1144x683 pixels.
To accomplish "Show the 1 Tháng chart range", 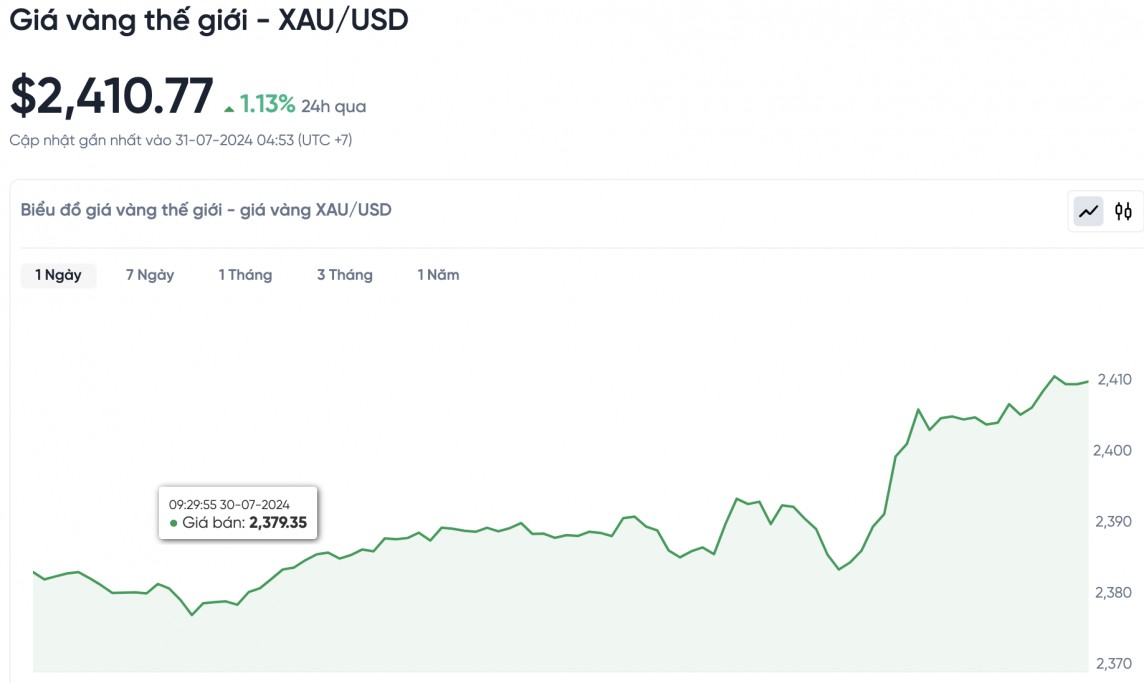I will [245, 275].
